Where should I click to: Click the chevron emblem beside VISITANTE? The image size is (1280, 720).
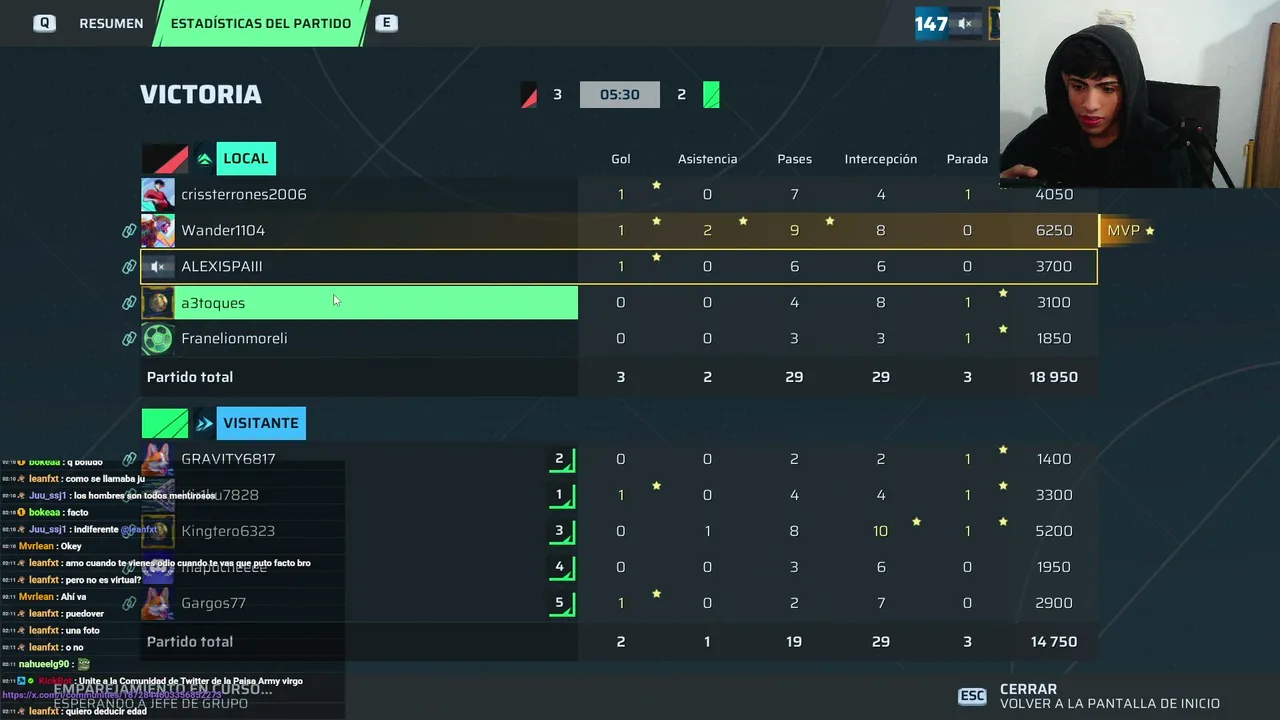point(204,423)
